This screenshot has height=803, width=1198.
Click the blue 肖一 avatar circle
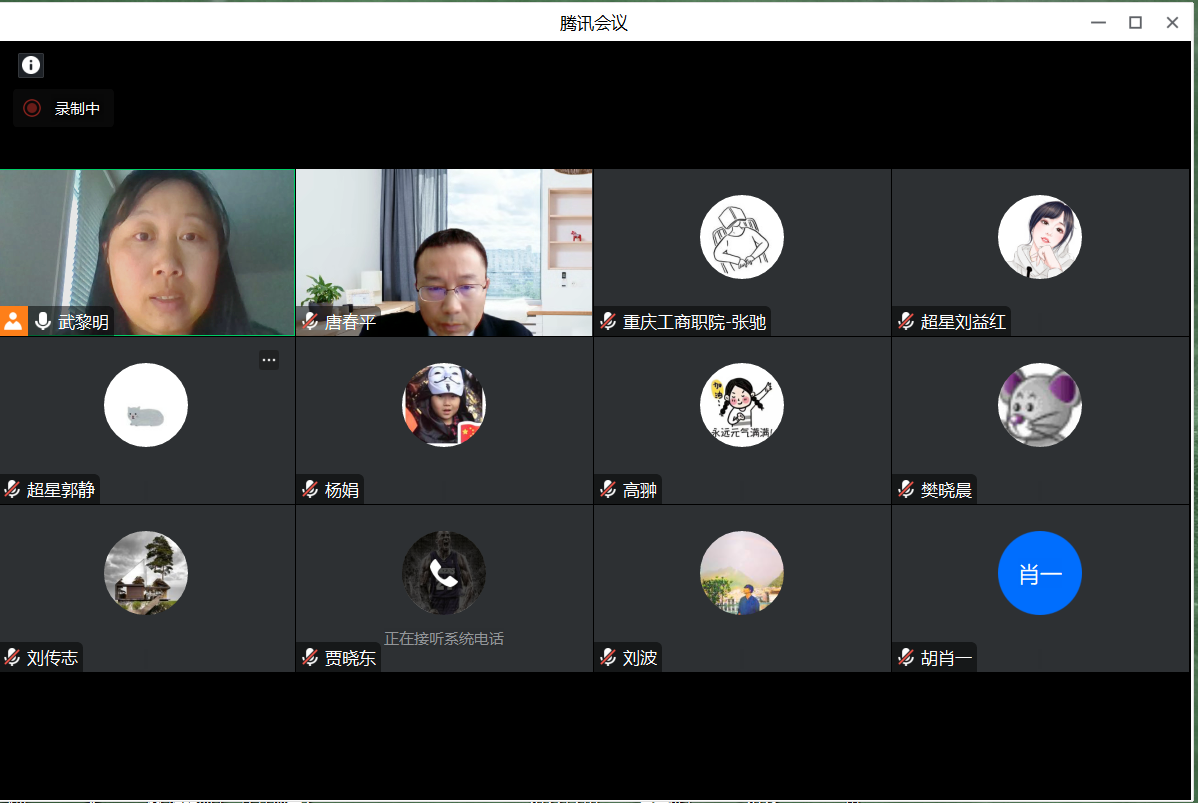pos(1040,573)
